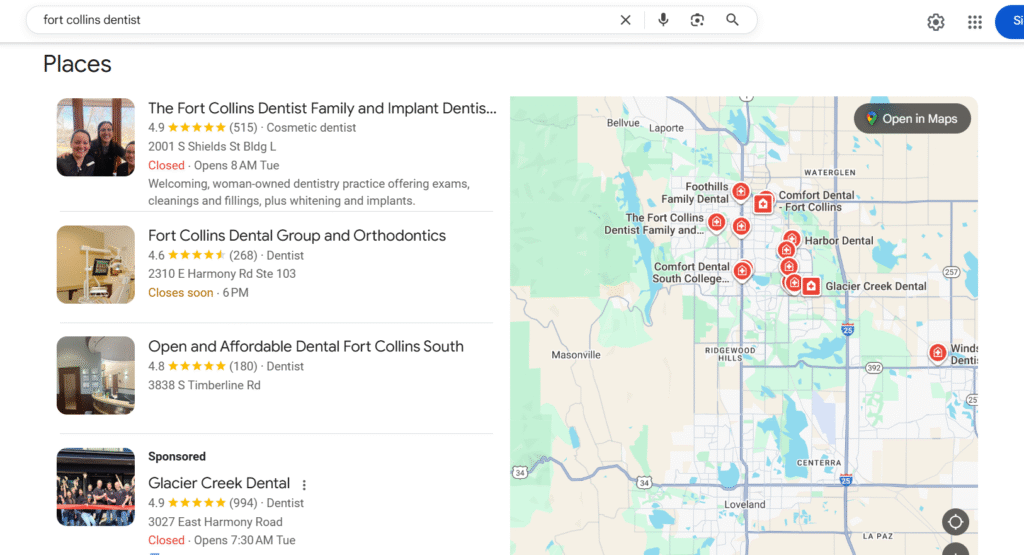Center map on my location

(954, 522)
